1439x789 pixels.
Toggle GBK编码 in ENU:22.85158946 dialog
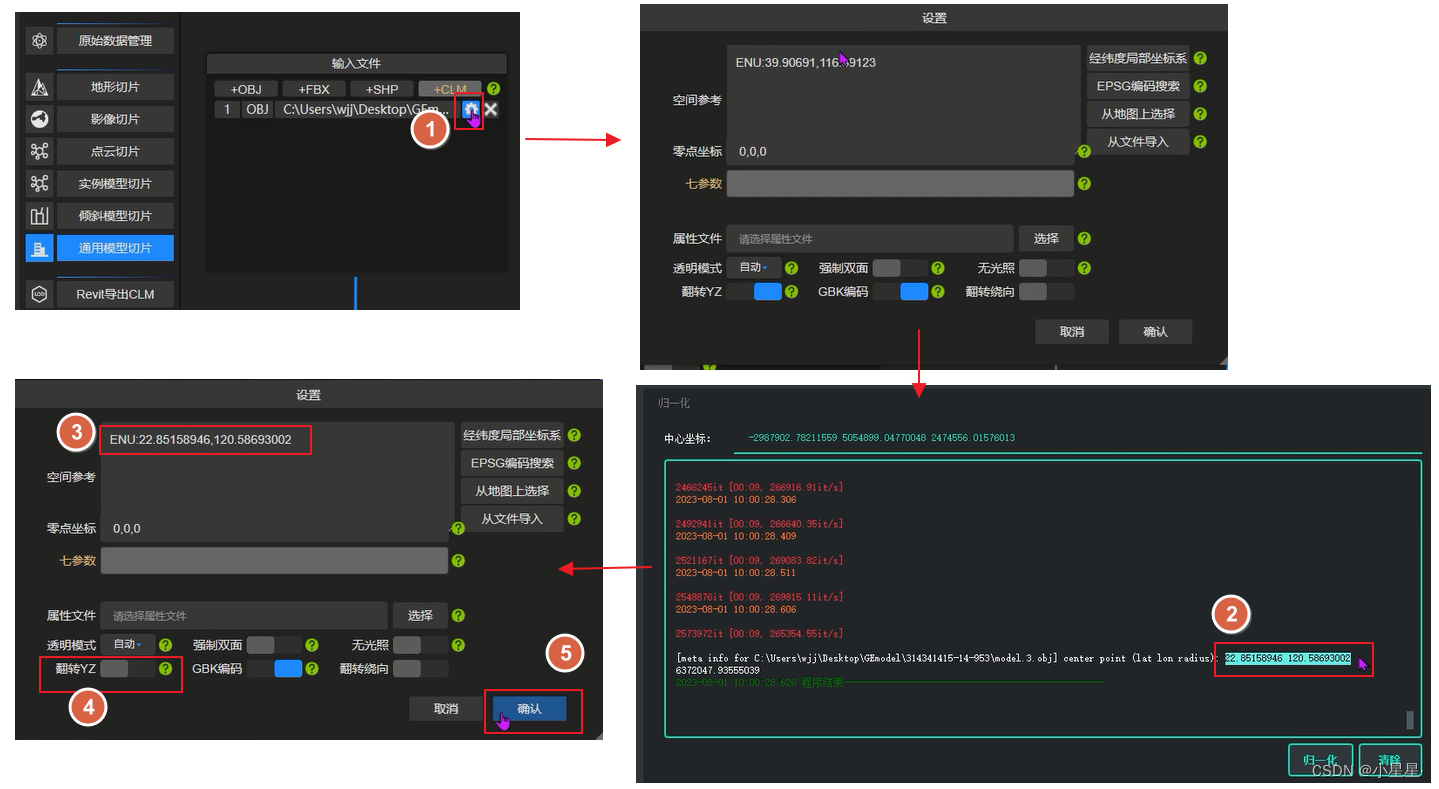tap(274, 669)
